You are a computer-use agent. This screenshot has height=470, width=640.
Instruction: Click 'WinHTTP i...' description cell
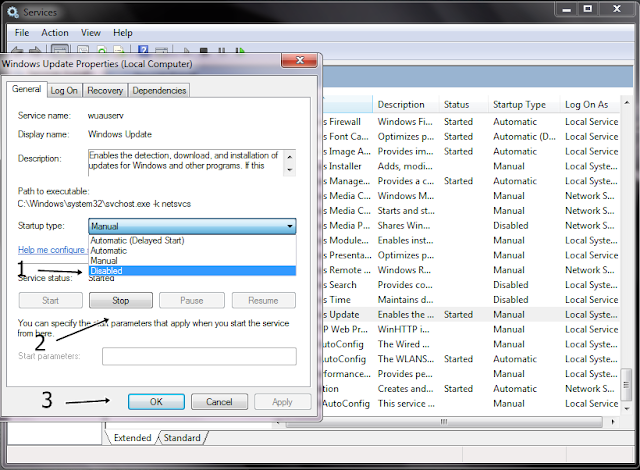pos(403,329)
